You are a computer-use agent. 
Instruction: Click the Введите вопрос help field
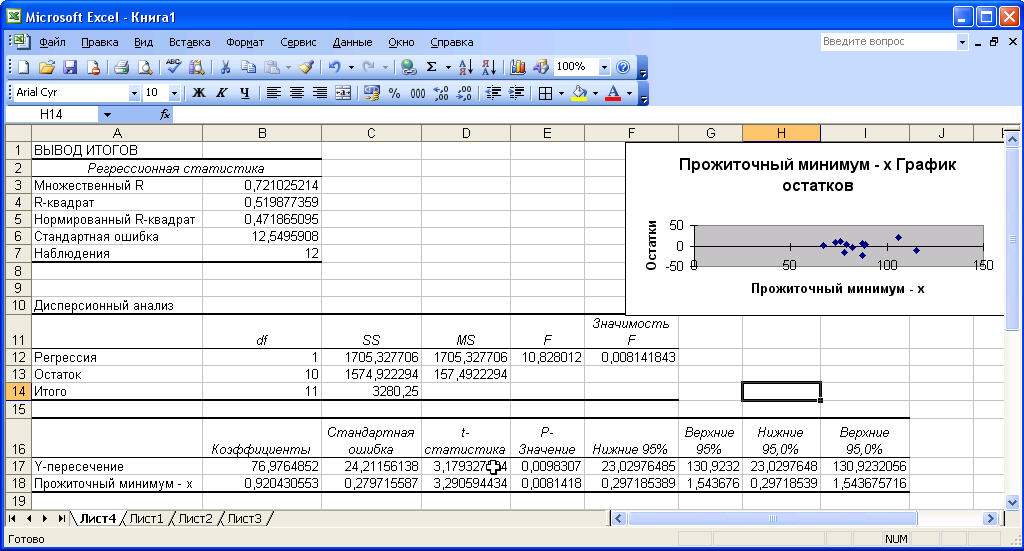point(889,42)
